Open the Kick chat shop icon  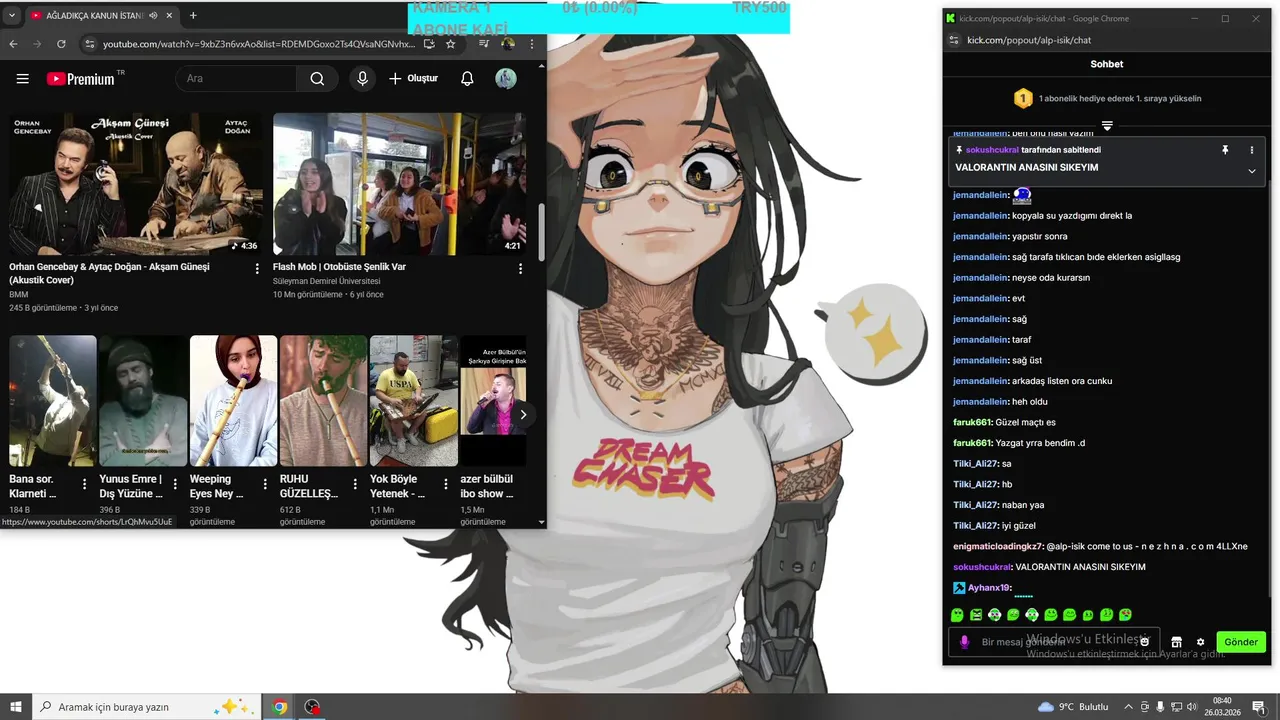pyautogui.click(x=1177, y=642)
